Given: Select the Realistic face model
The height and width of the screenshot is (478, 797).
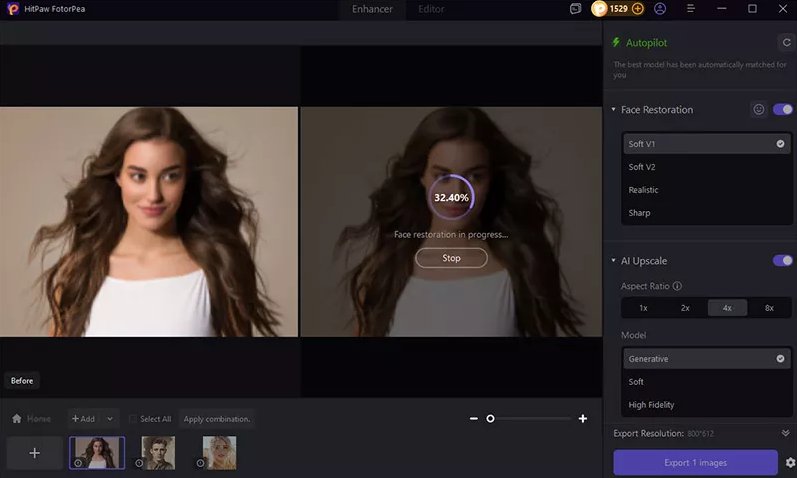Looking at the screenshot, I should 707,190.
